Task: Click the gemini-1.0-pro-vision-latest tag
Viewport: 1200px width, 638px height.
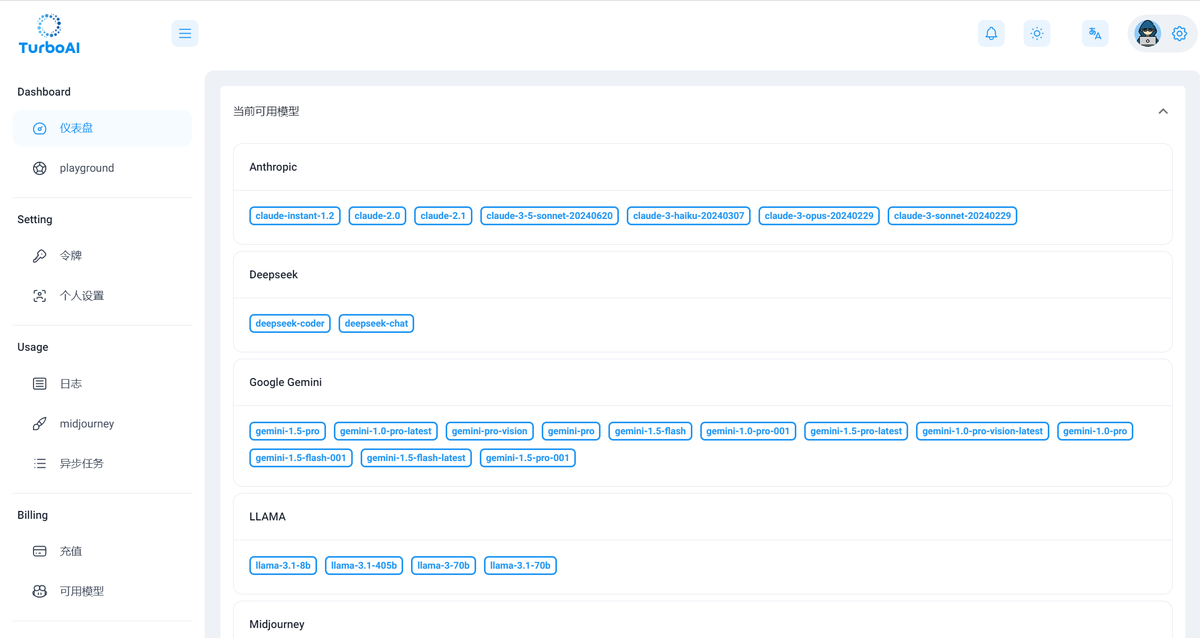Action: (x=983, y=432)
